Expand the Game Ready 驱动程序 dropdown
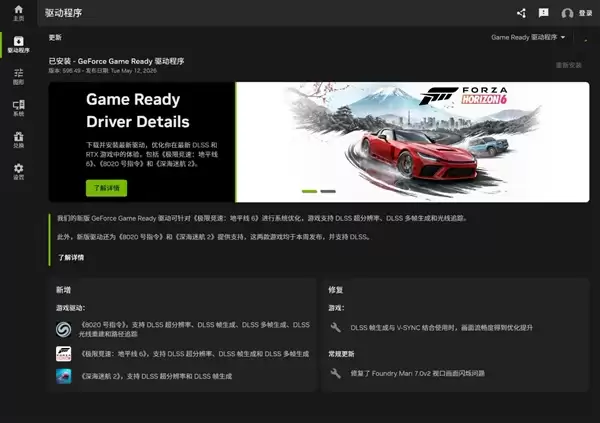The height and width of the screenshot is (423, 600). (528, 37)
